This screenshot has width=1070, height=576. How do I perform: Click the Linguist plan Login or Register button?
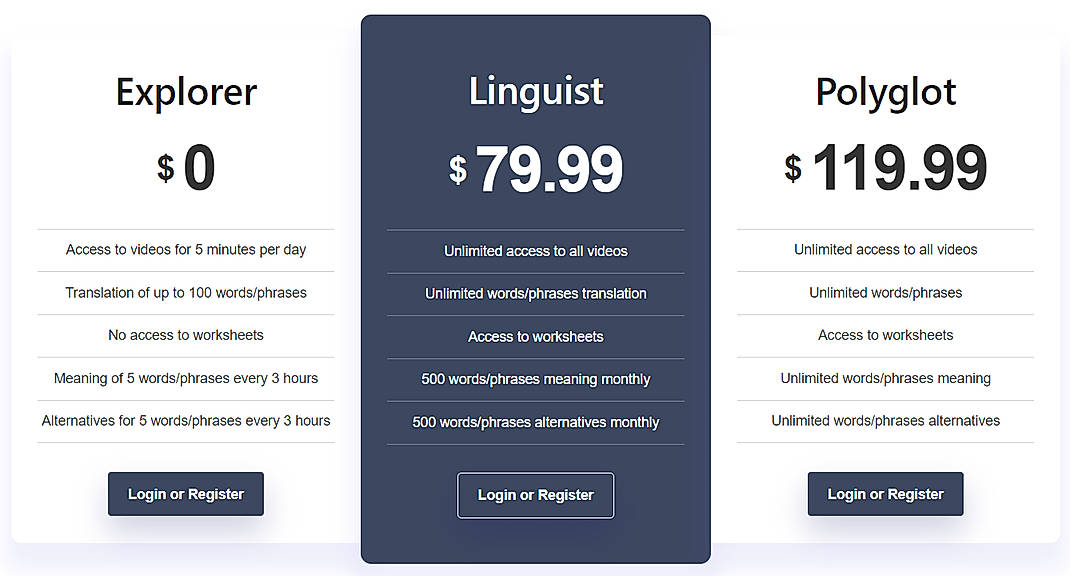(535, 495)
